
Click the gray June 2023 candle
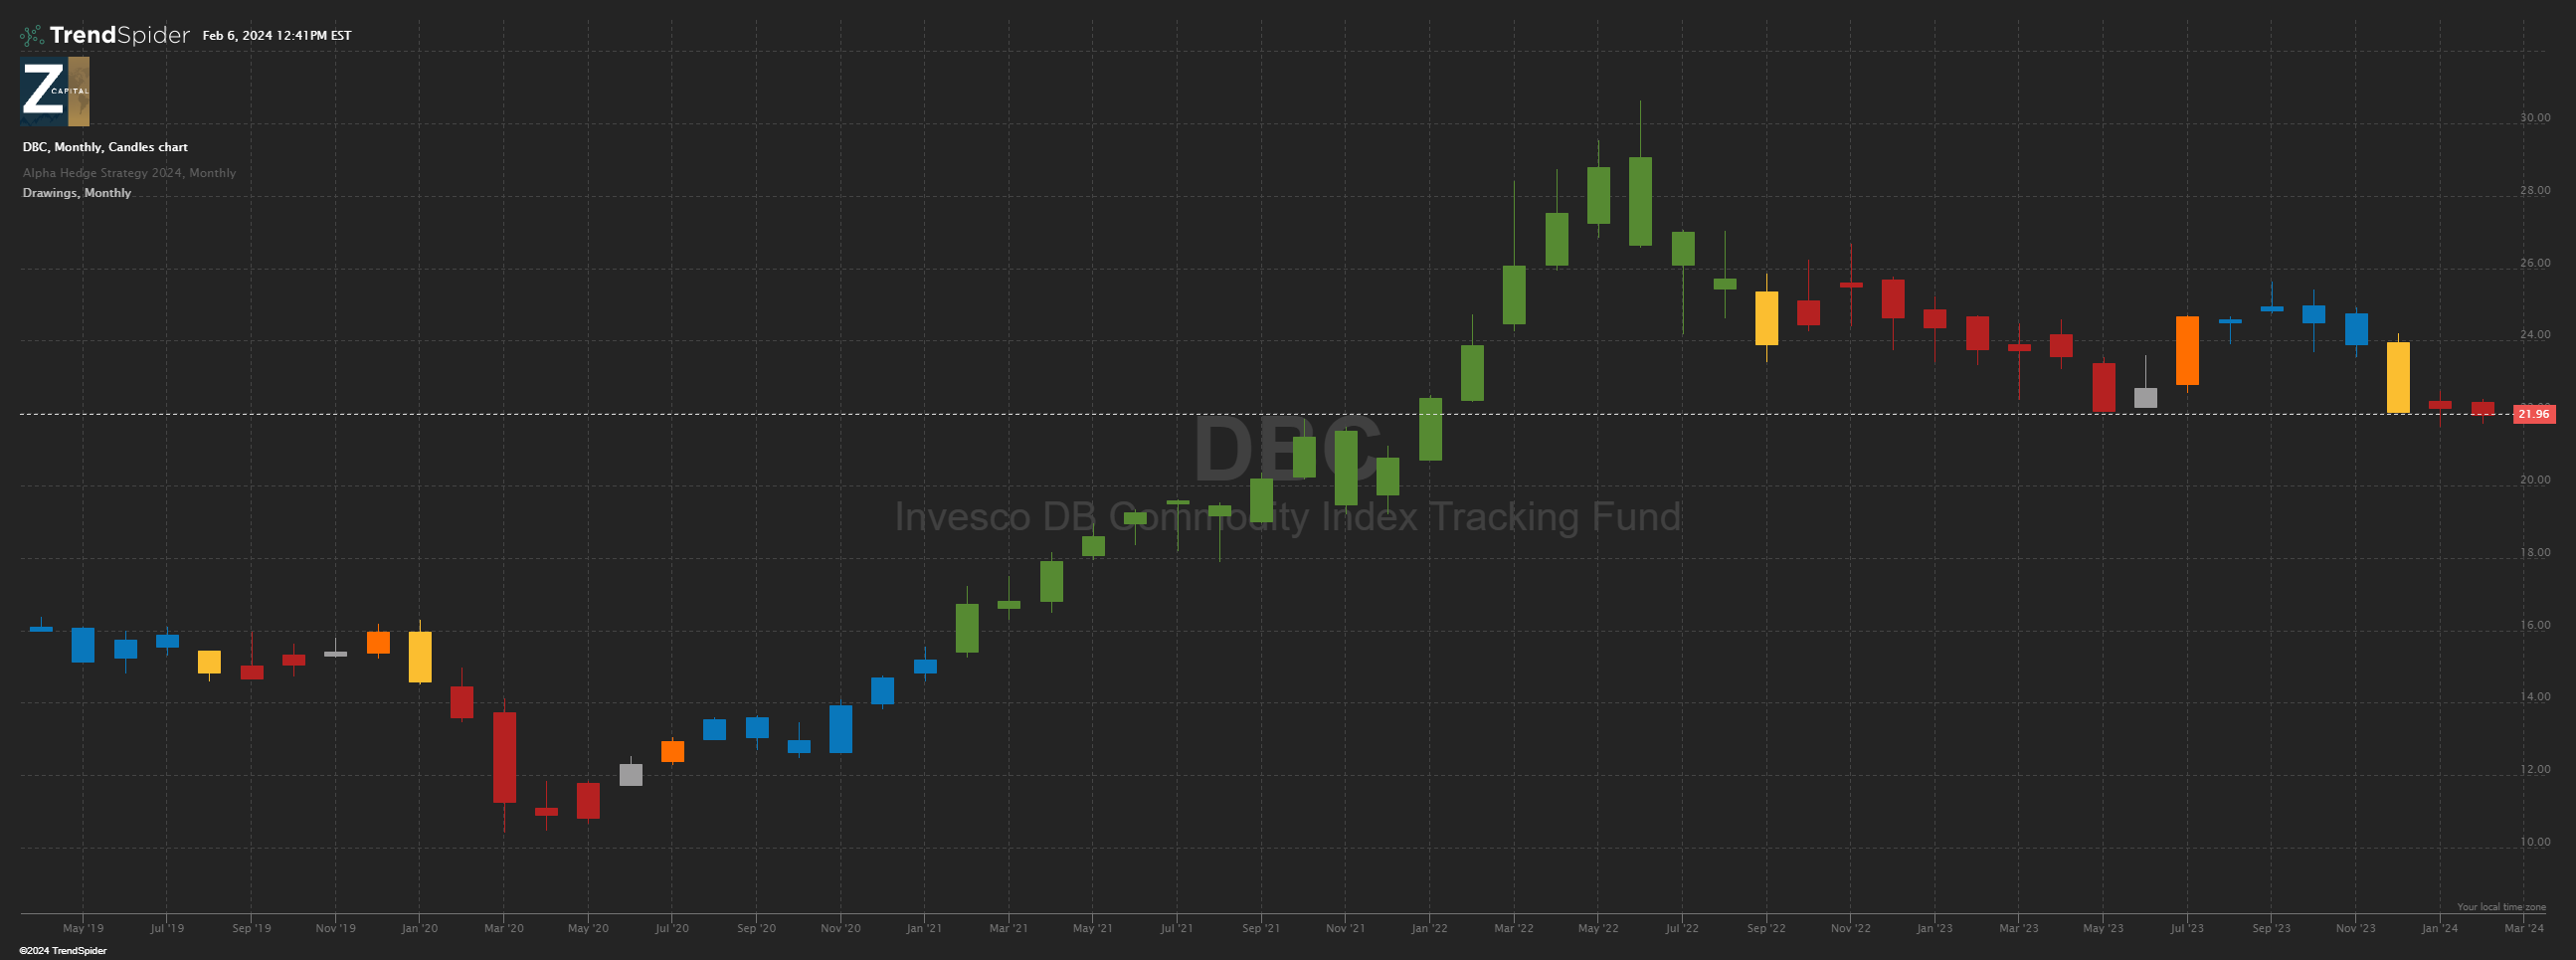tap(2145, 398)
